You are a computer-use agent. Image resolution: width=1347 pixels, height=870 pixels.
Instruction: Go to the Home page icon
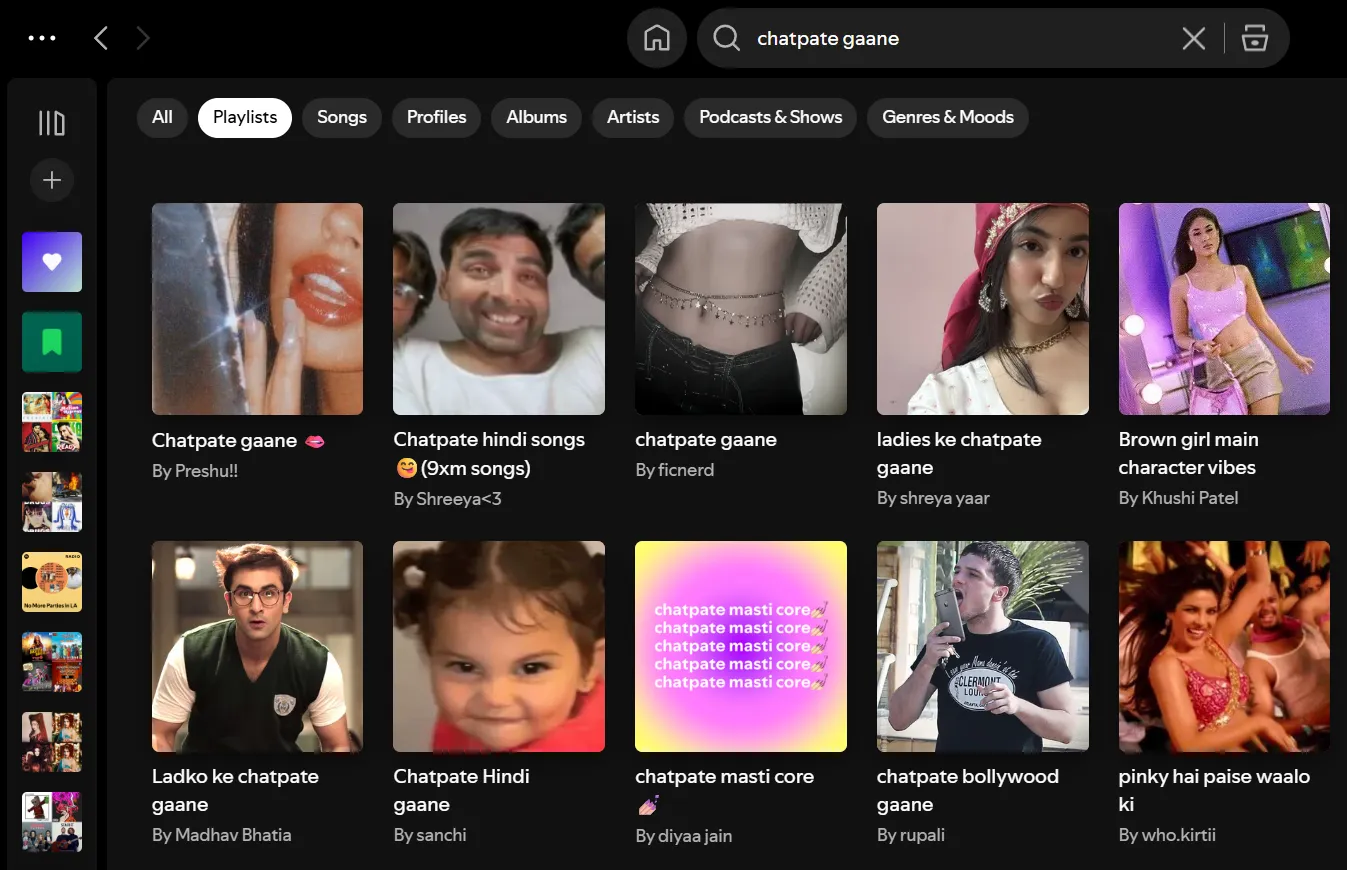[x=657, y=39]
